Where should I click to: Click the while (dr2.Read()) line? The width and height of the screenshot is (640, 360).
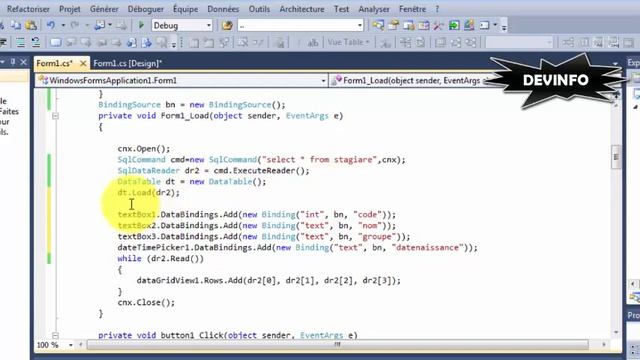pos(160,259)
